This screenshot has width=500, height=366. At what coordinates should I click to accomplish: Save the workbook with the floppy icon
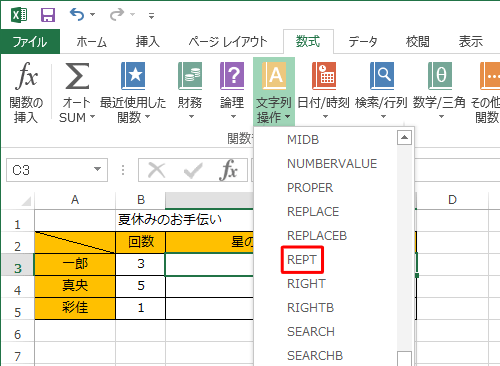pos(48,15)
